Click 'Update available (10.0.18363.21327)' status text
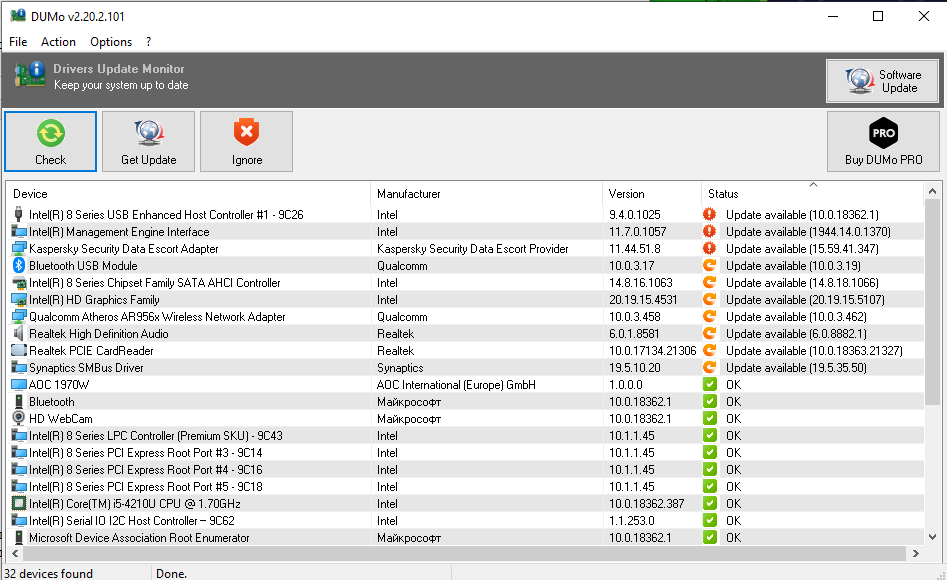The width and height of the screenshot is (947, 580). (x=814, y=350)
